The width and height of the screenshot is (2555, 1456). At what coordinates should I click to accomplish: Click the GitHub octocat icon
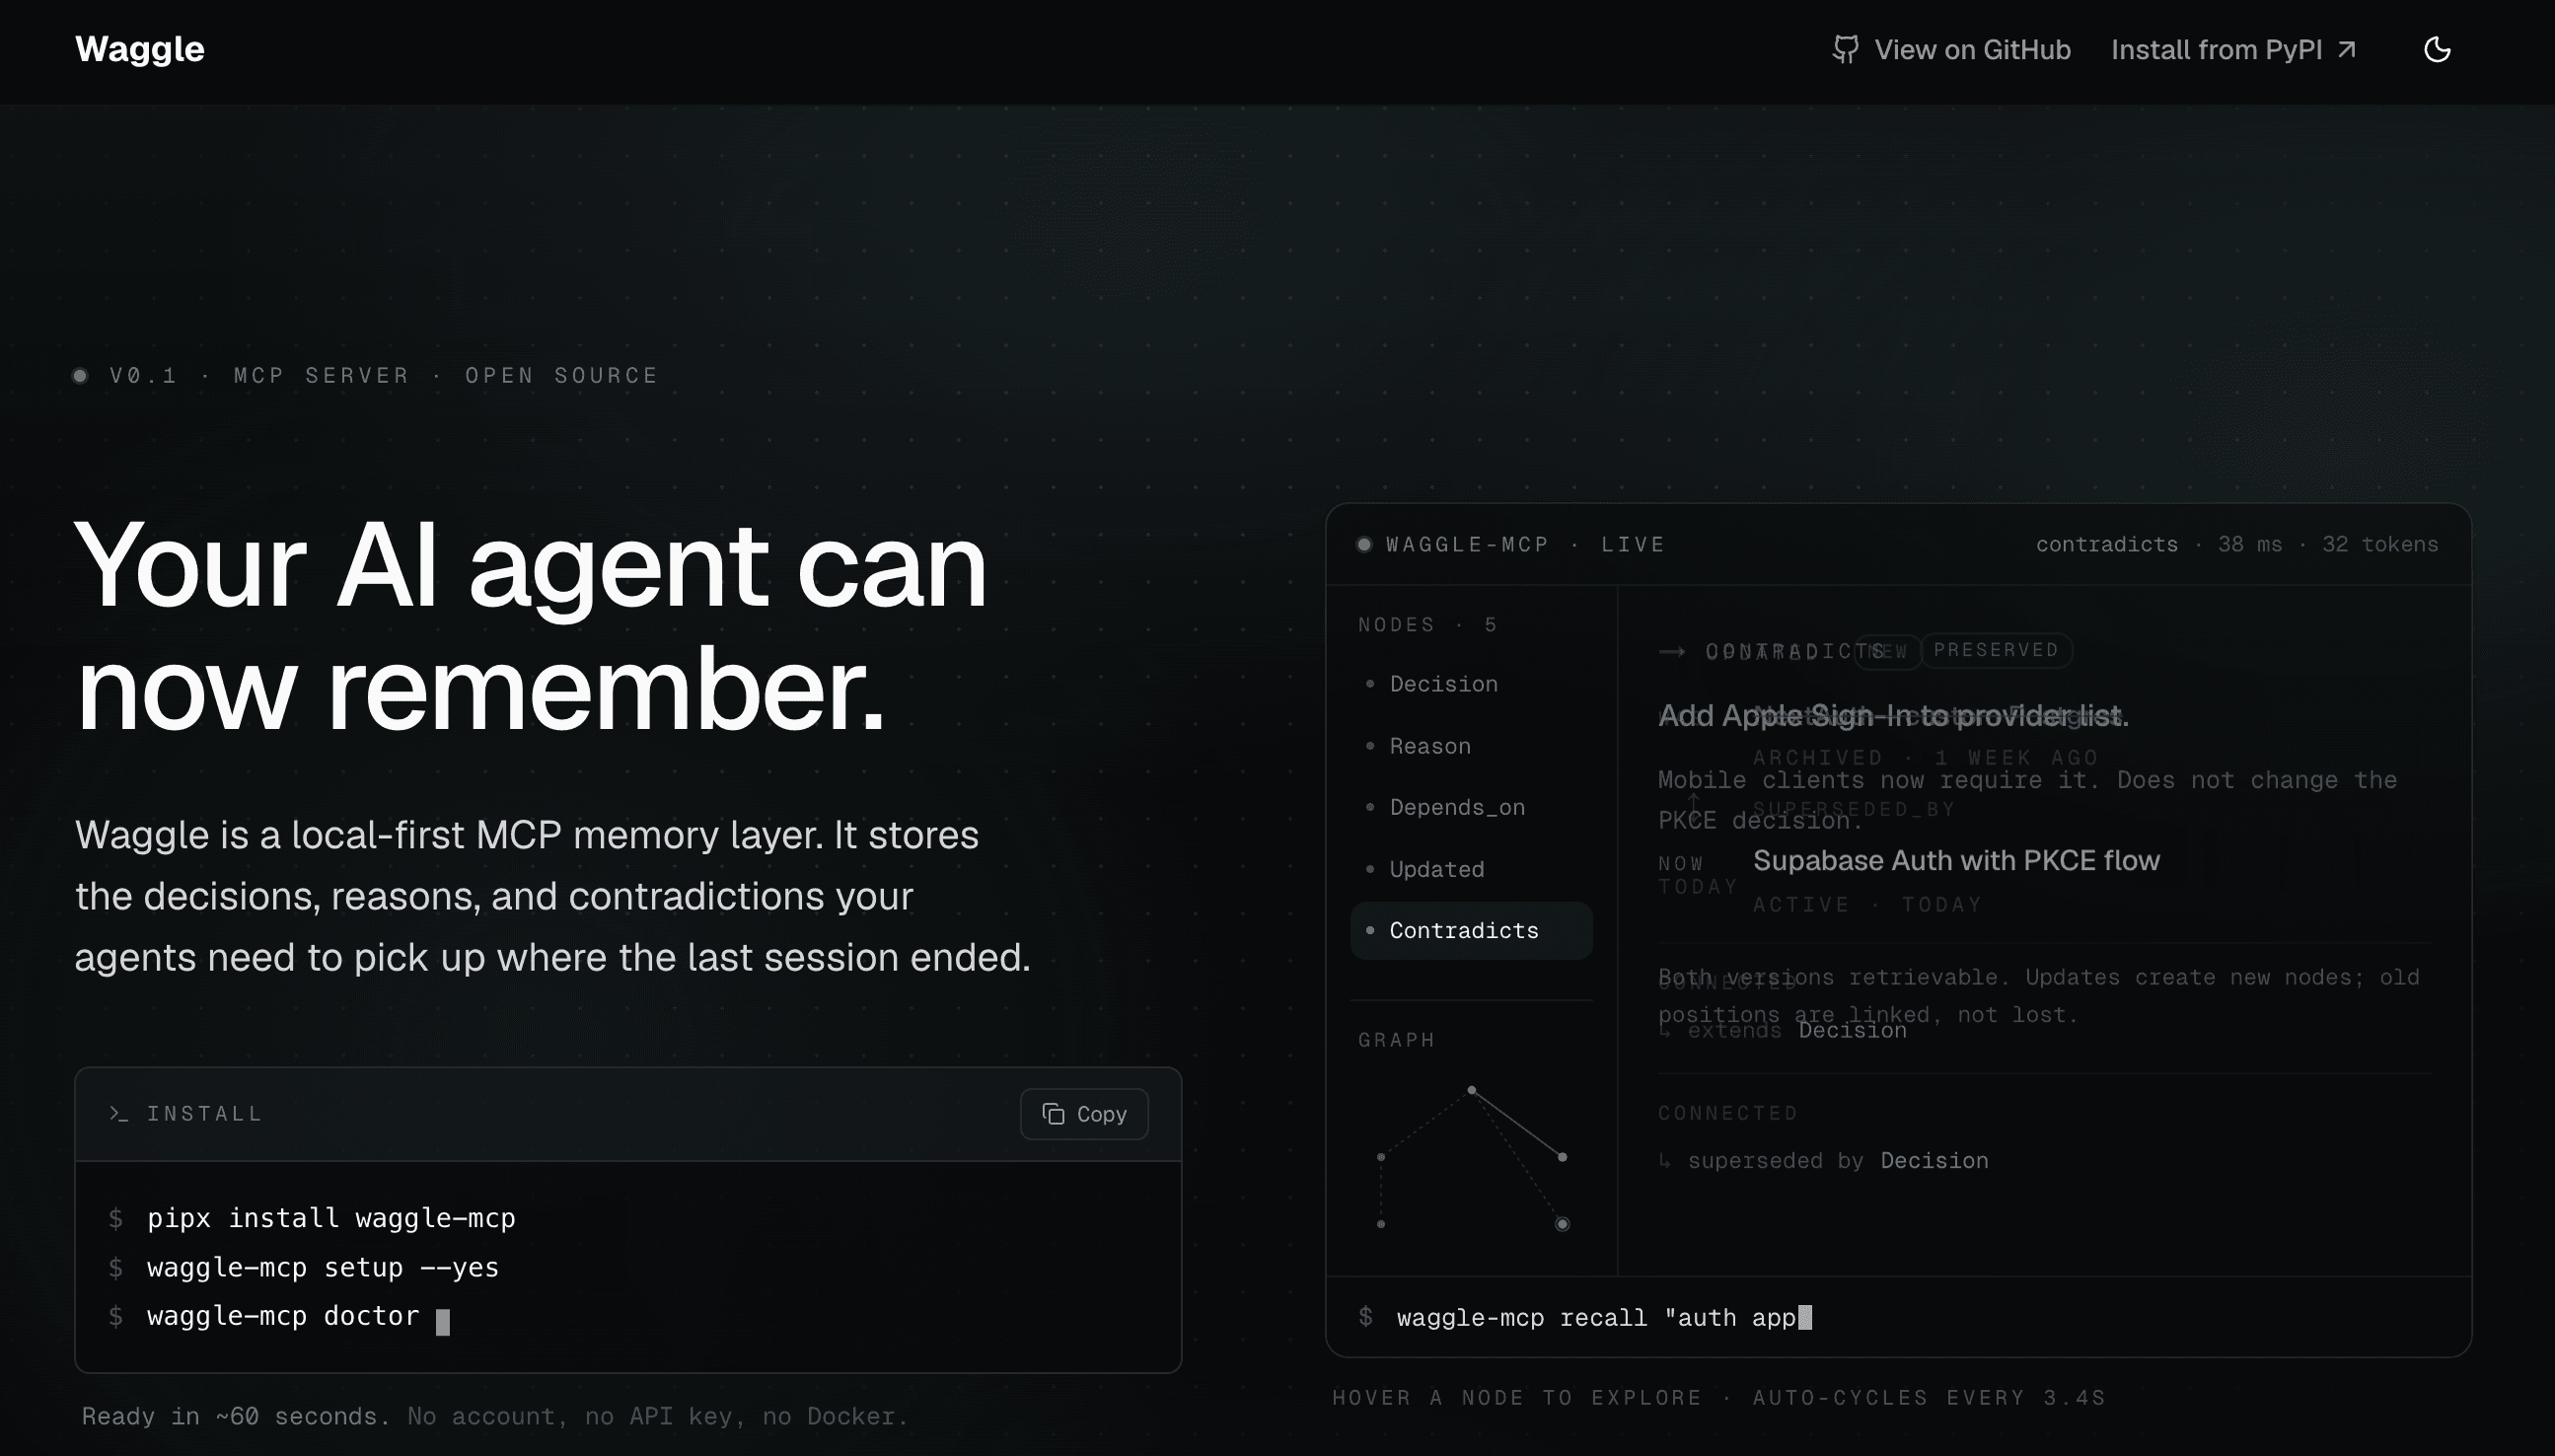pyautogui.click(x=1846, y=50)
